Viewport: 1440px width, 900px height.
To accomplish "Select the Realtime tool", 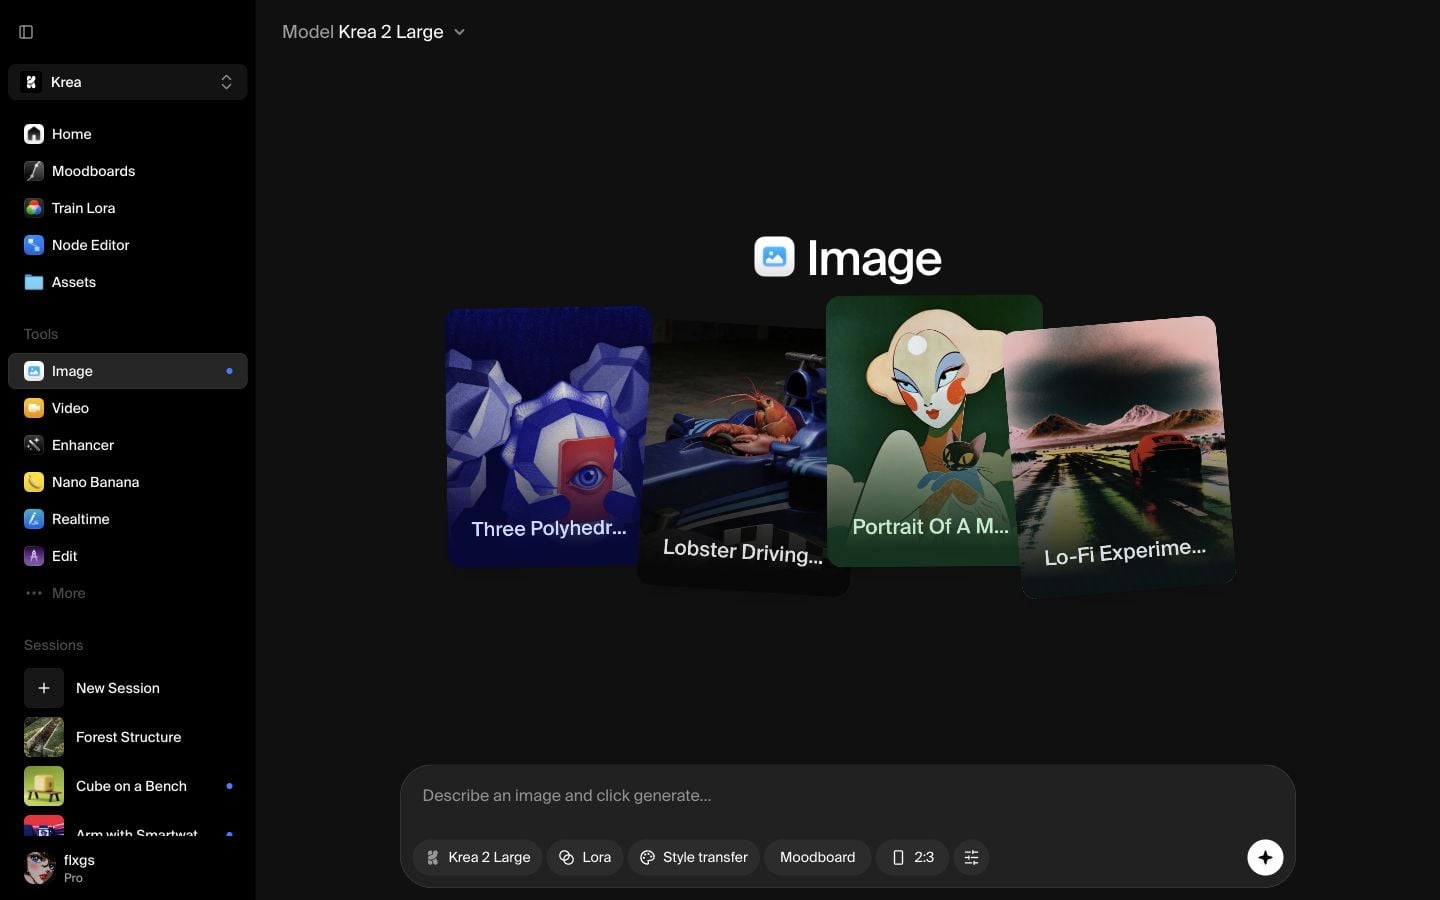I will (127, 519).
